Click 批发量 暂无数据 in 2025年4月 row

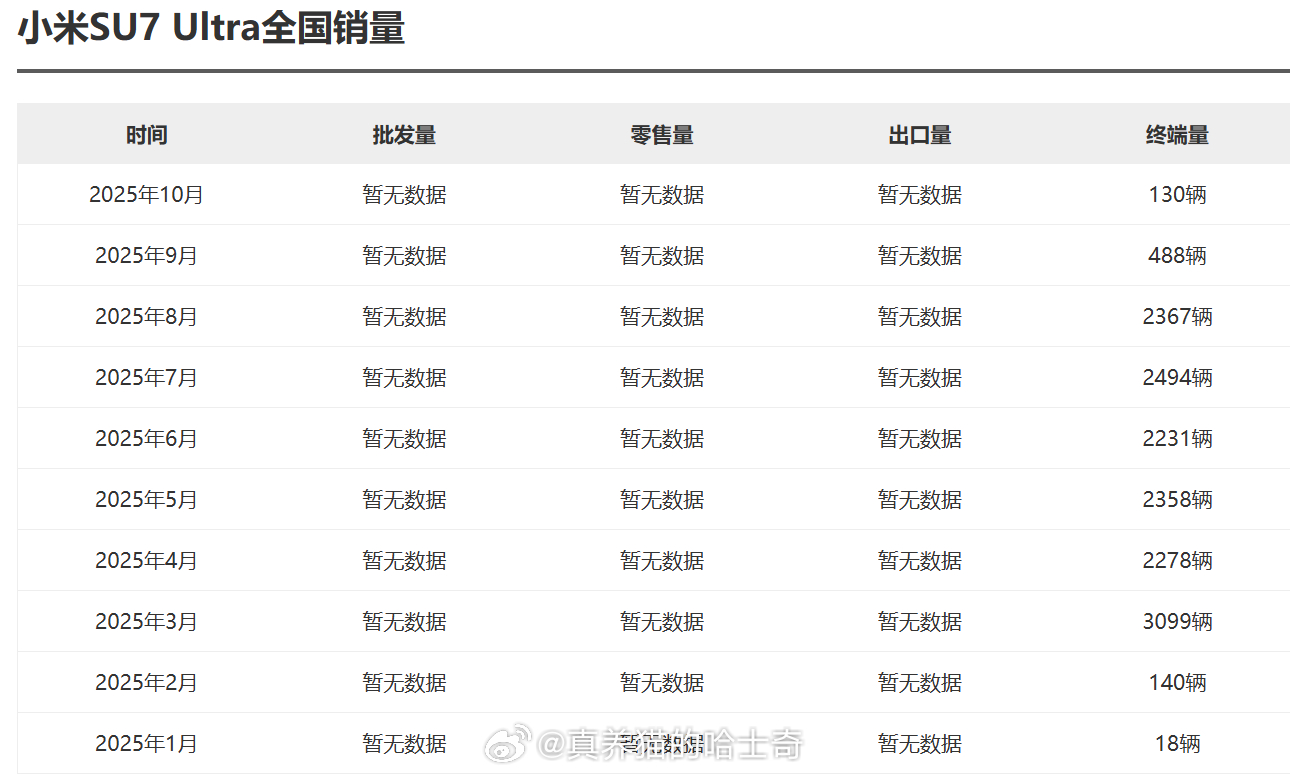(404, 561)
